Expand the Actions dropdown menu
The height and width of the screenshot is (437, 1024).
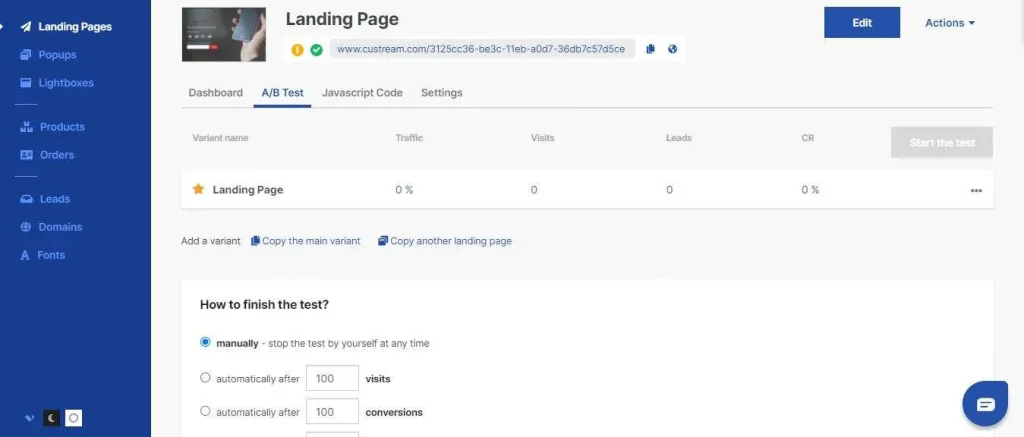(x=949, y=23)
